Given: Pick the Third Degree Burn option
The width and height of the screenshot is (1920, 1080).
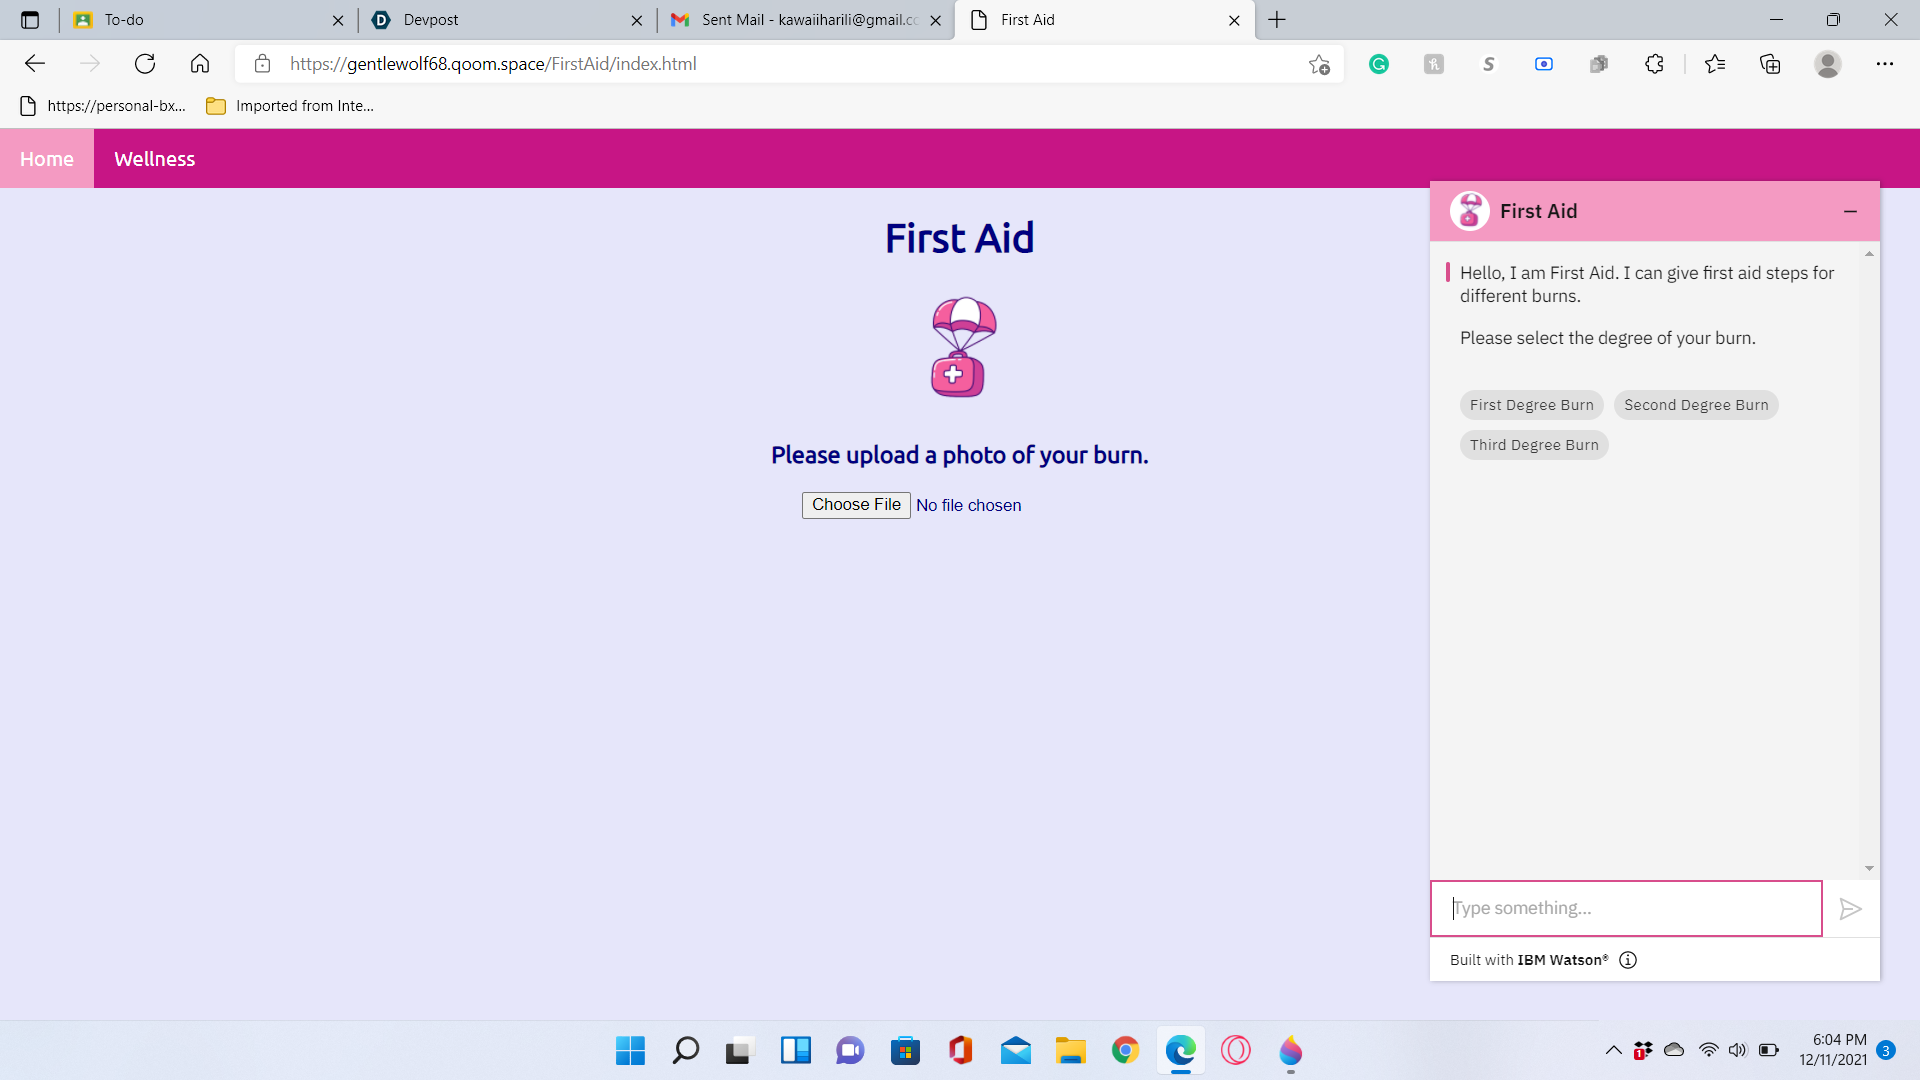Looking at the screenshot, I should (1534, 445).
